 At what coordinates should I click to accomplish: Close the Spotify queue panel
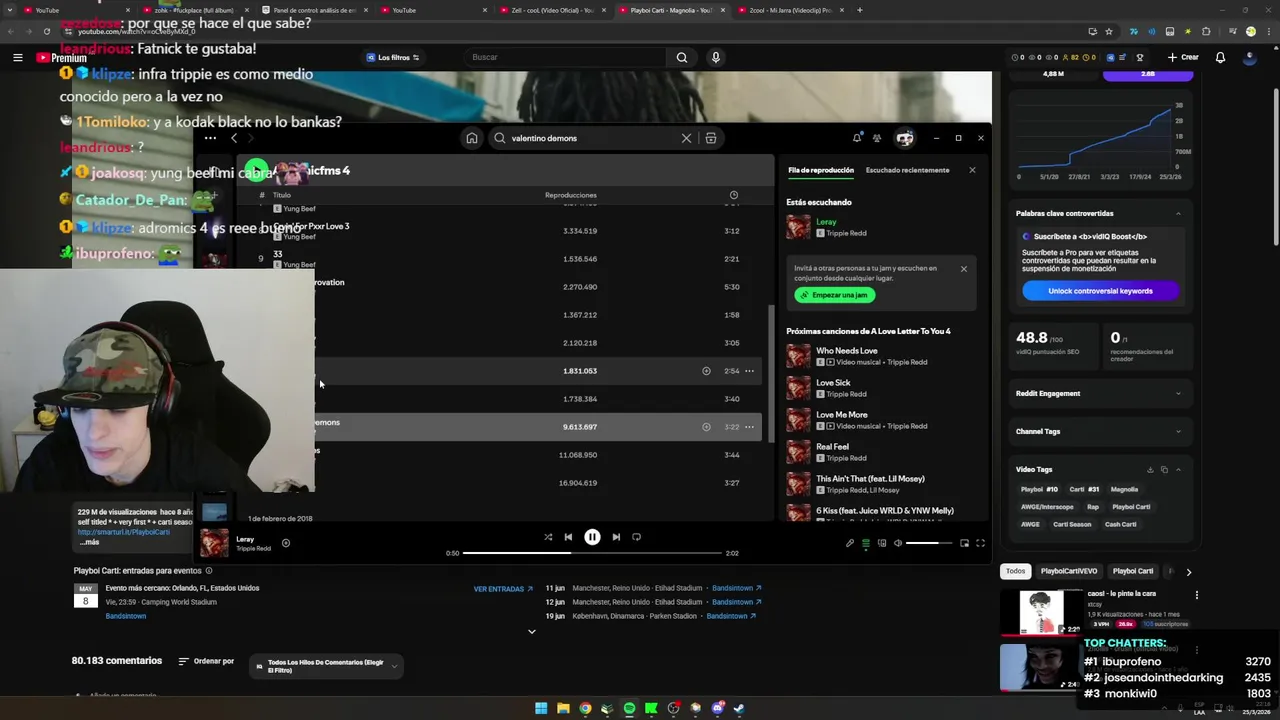pyautogui.click(x=972, y=170)
